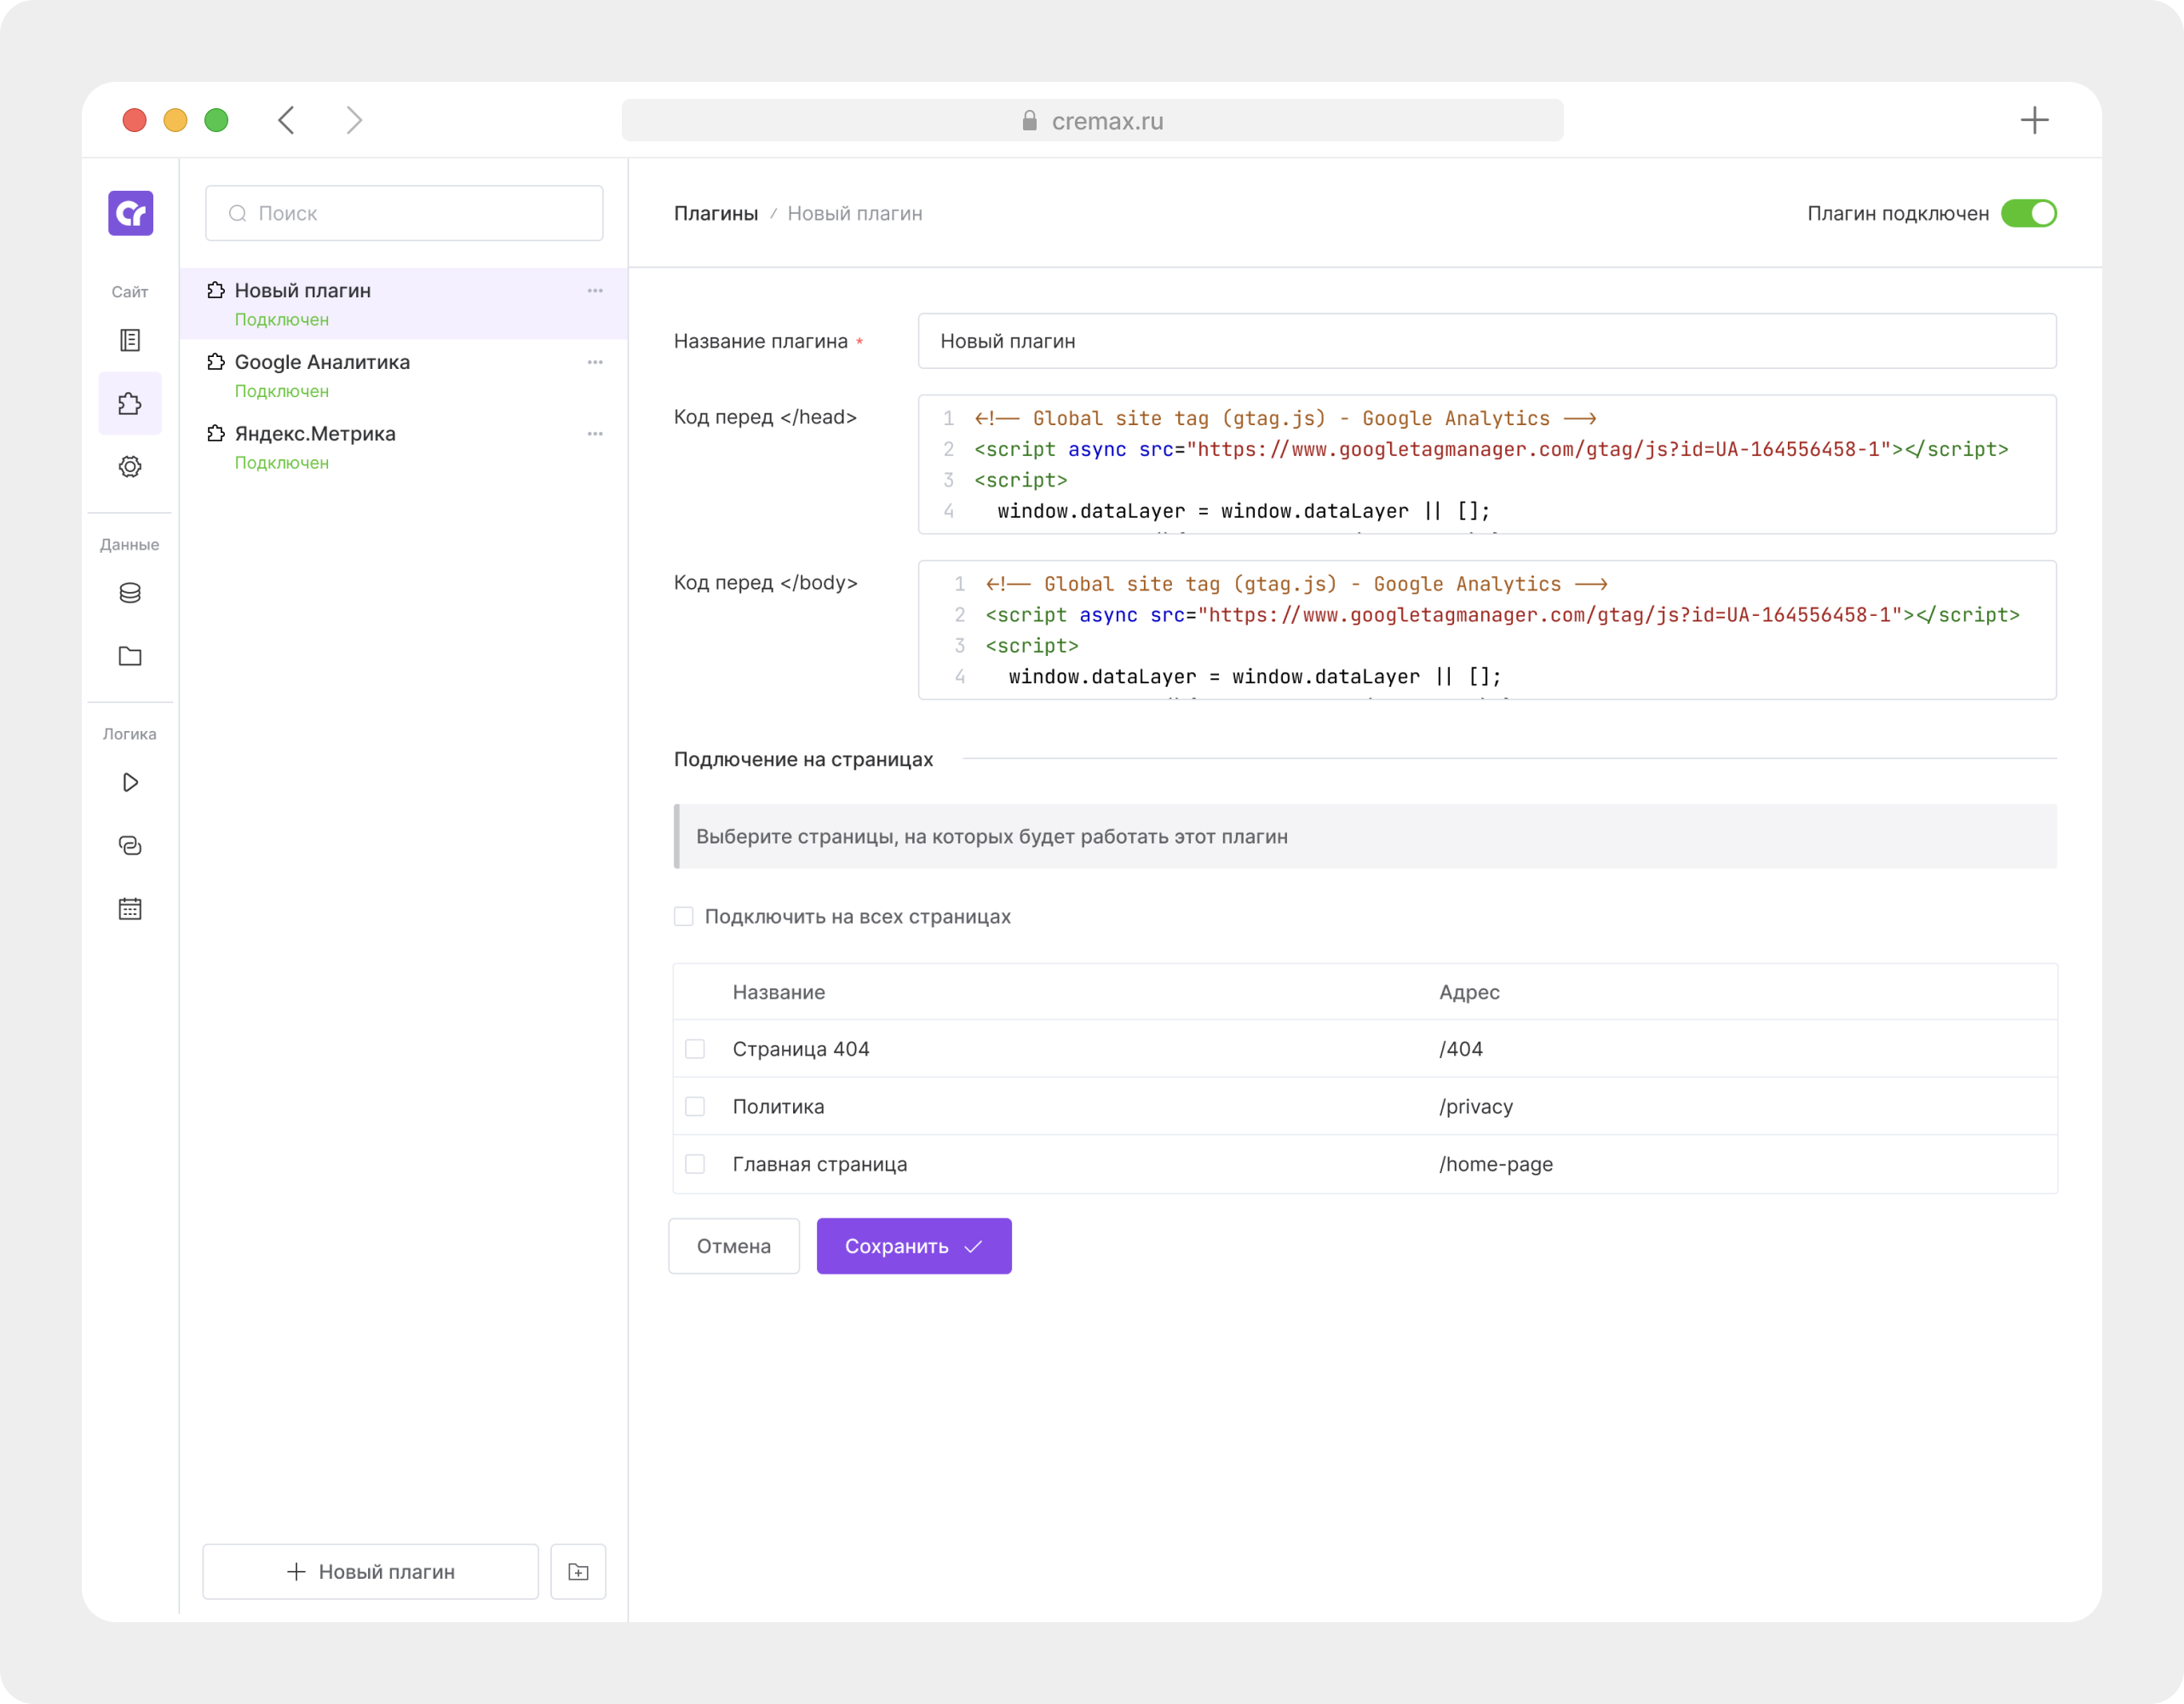Screen dimensions: 2184x1704
Task: Click the Сохранить button
Action: [x=914, y=1246]
